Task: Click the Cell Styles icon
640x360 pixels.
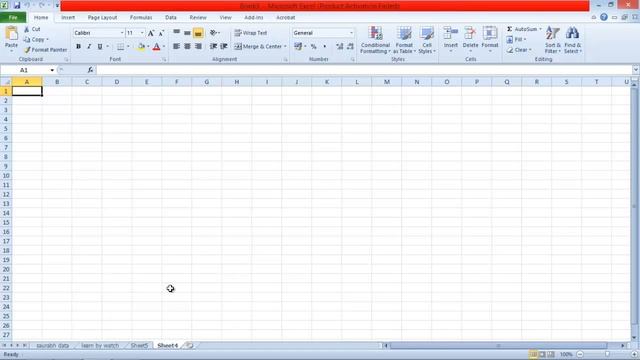Action: [427, 33]
